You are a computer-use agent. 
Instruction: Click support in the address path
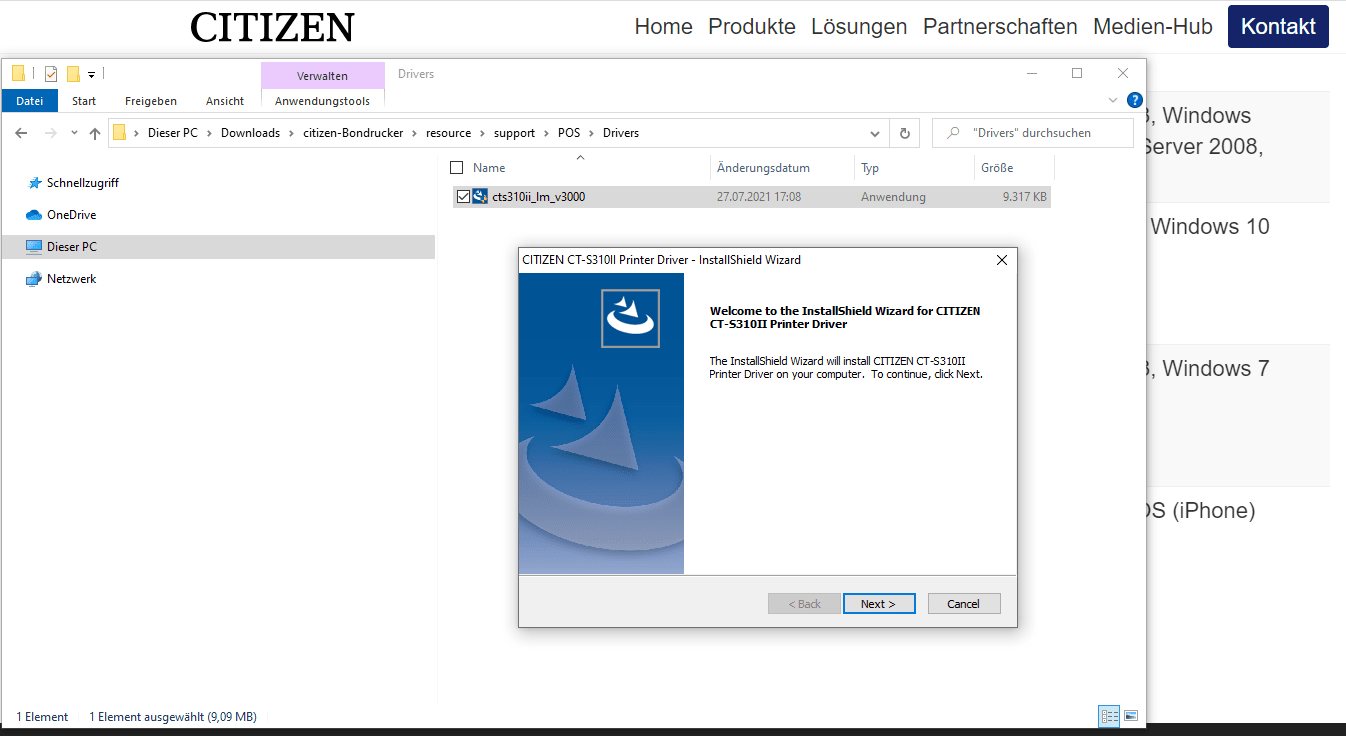coord(514,133)
